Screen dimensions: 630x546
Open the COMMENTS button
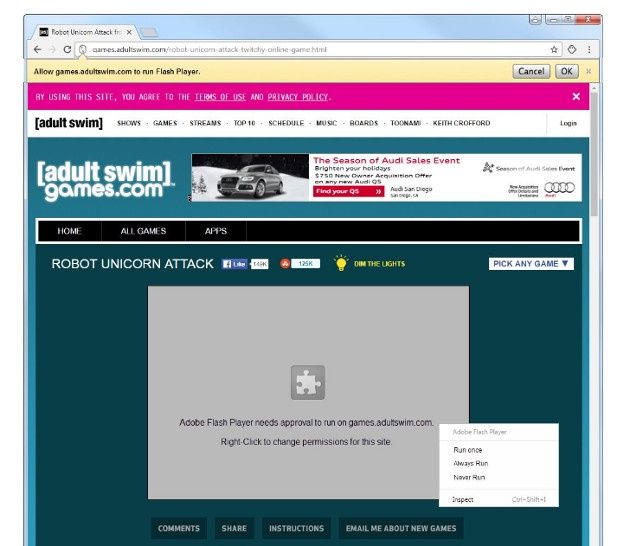179,528
